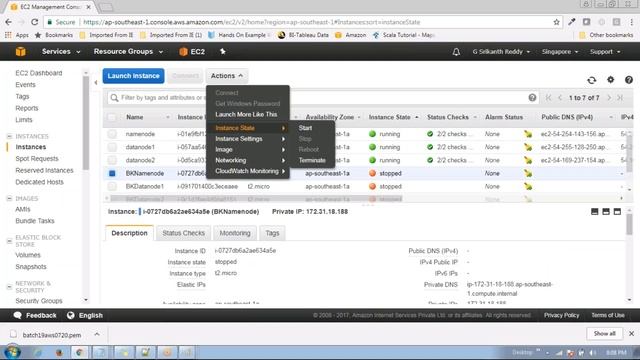Image resolution: width=640 pixels, height=360 pixels.
Task: Switch to the Tags tab
Action: 272,233
